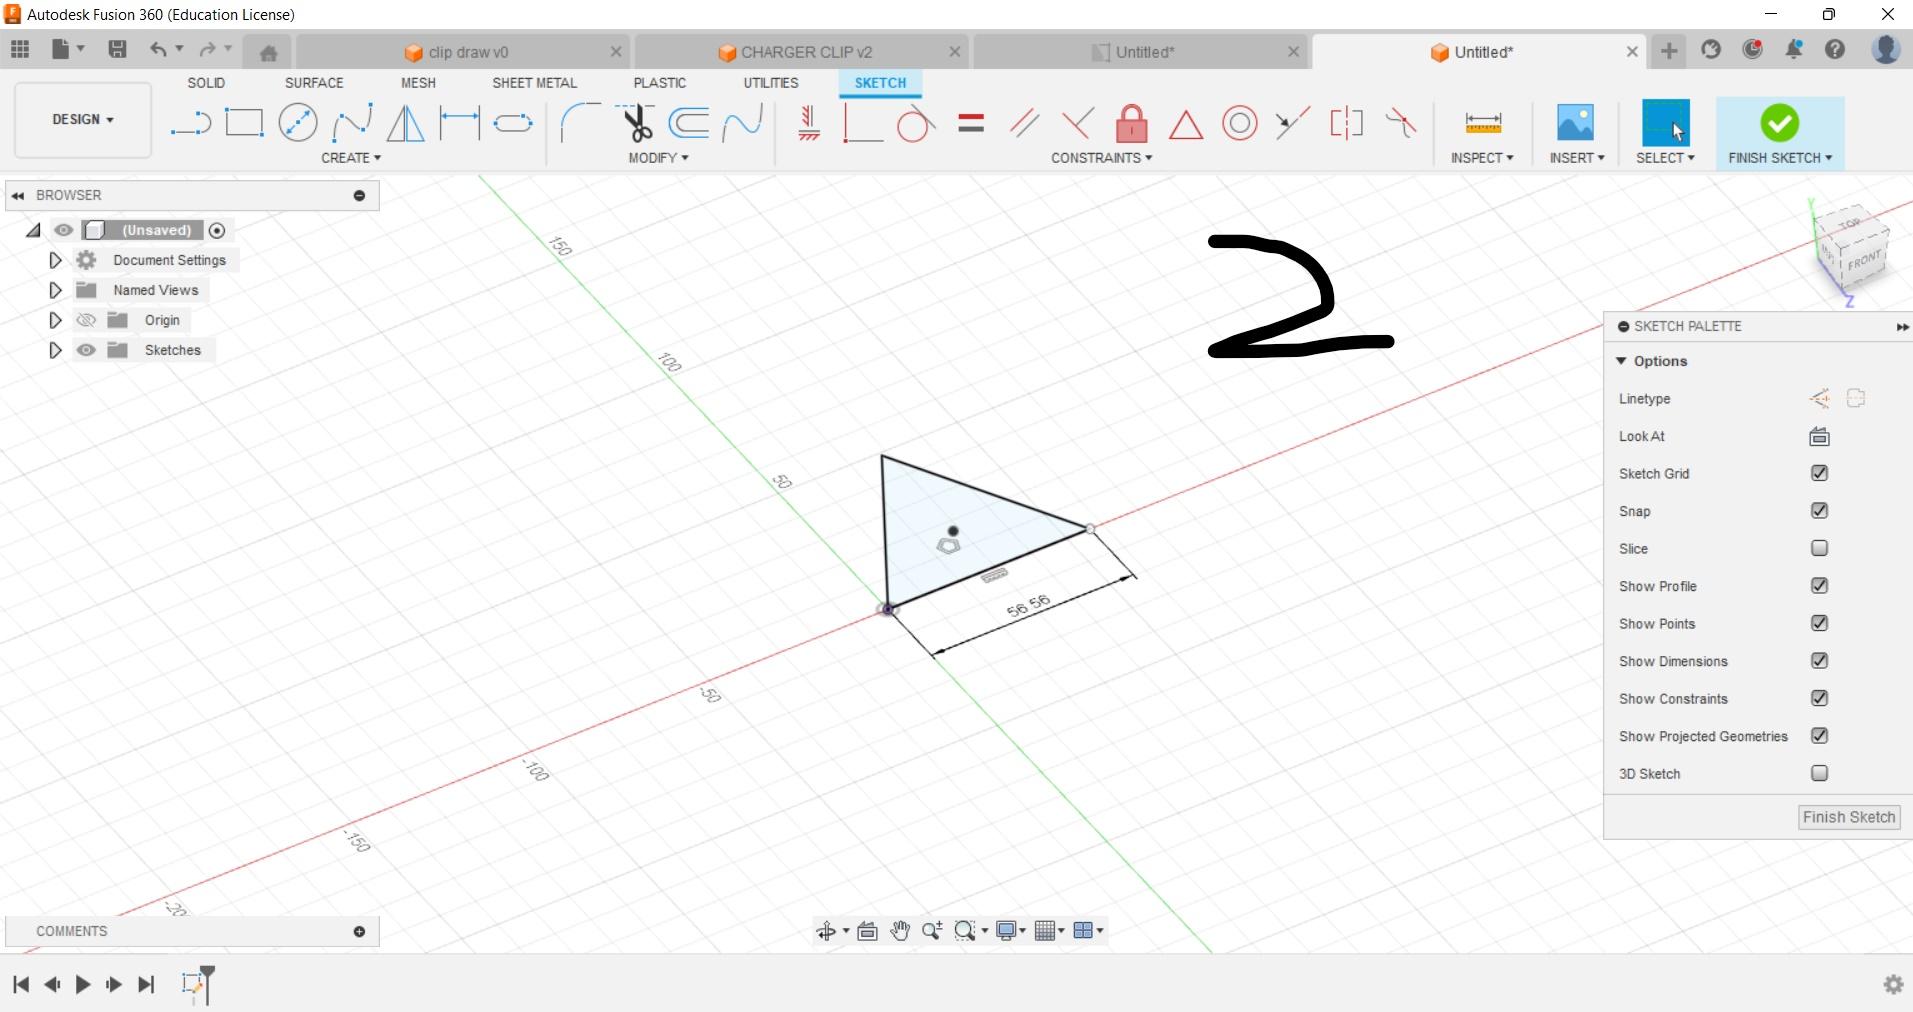Image resolution: width=1913 pixels, height=1012 pixels.
Task: Select the 2-Point Rectangle tool
Action: [x=244, y=122]
